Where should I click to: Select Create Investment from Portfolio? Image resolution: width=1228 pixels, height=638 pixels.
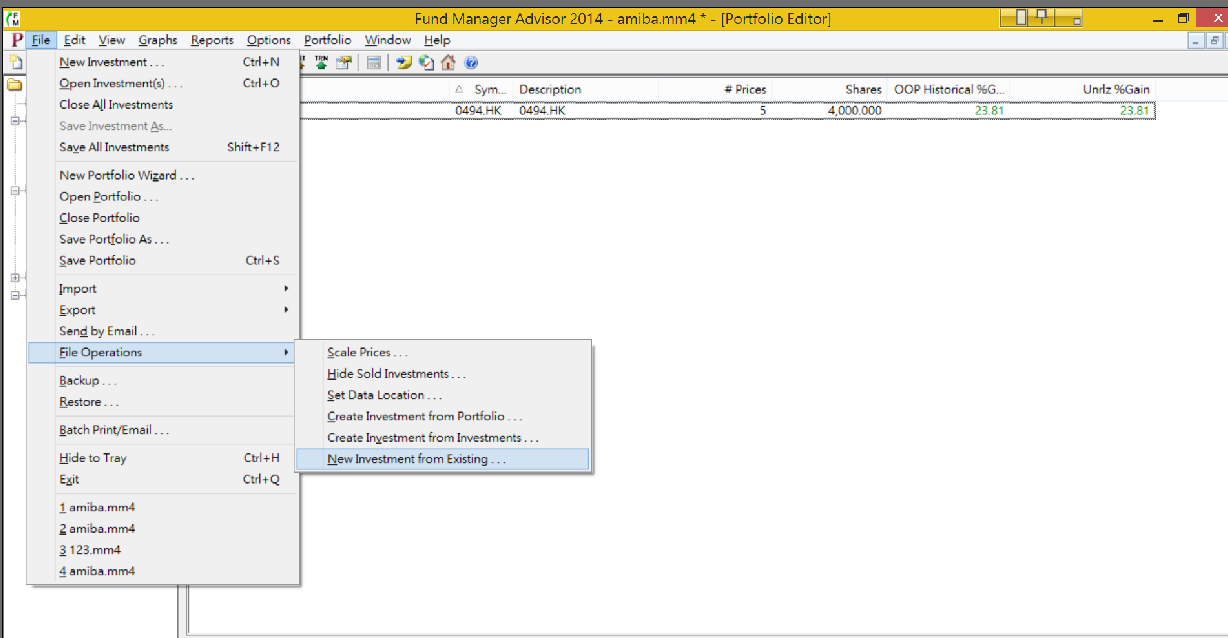443,416
